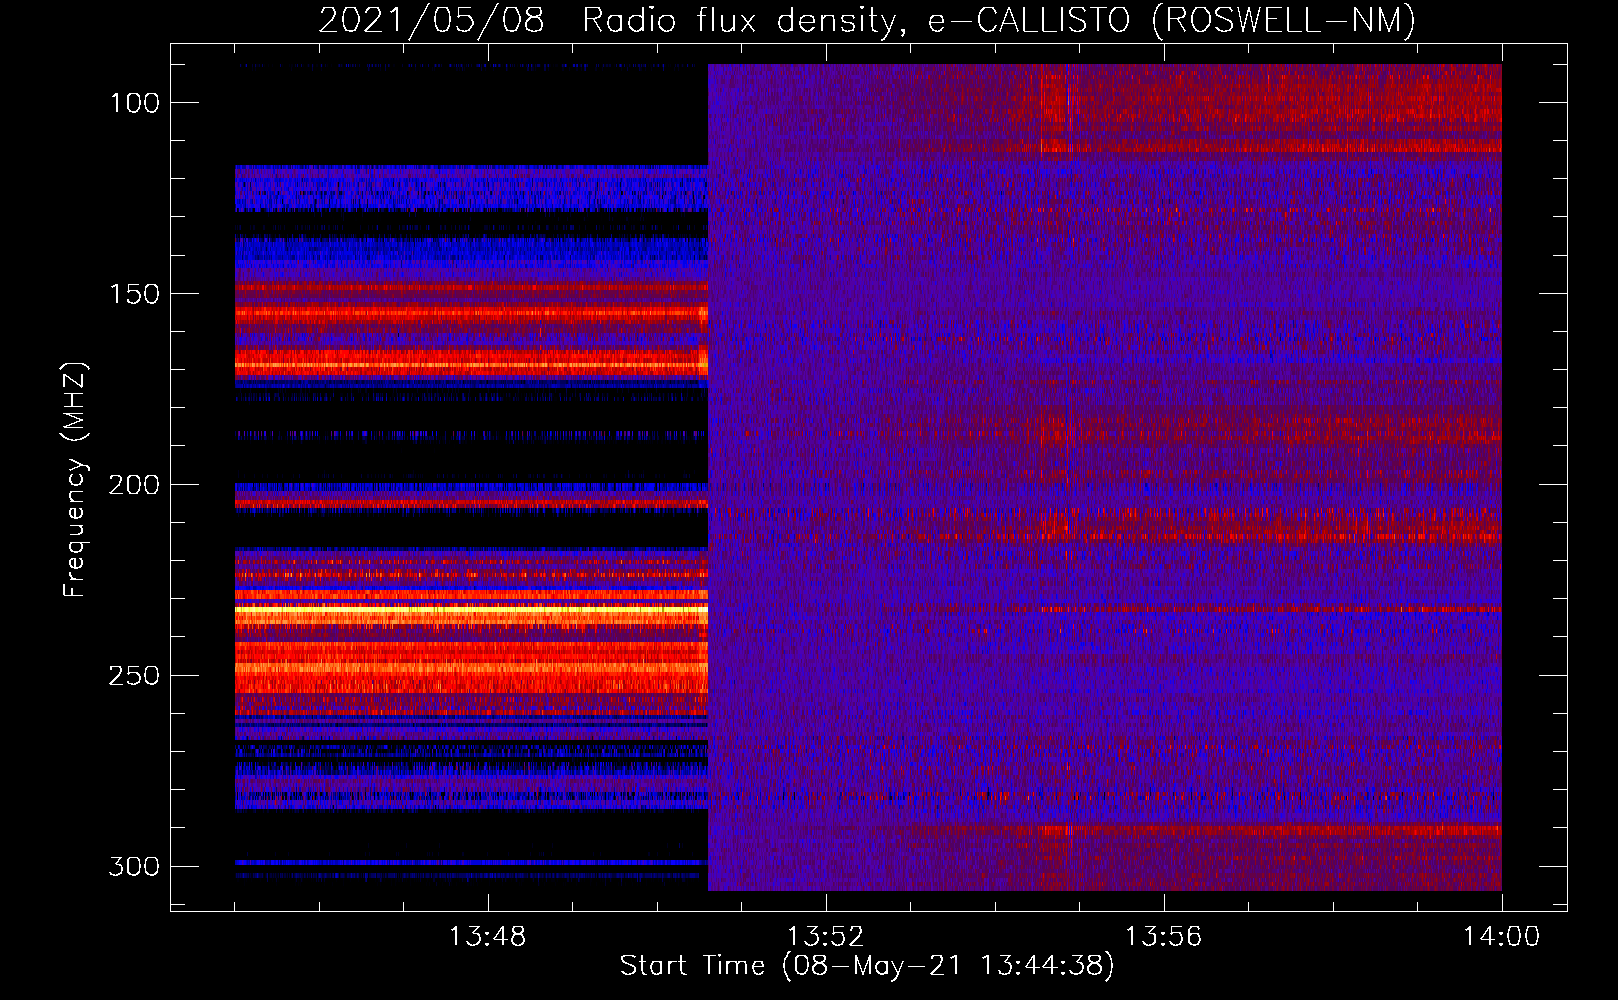This screenshot has width=1618, height=1000.
Task: Click the '13:56' time tick label
Action: click(x=1163, y=937)
